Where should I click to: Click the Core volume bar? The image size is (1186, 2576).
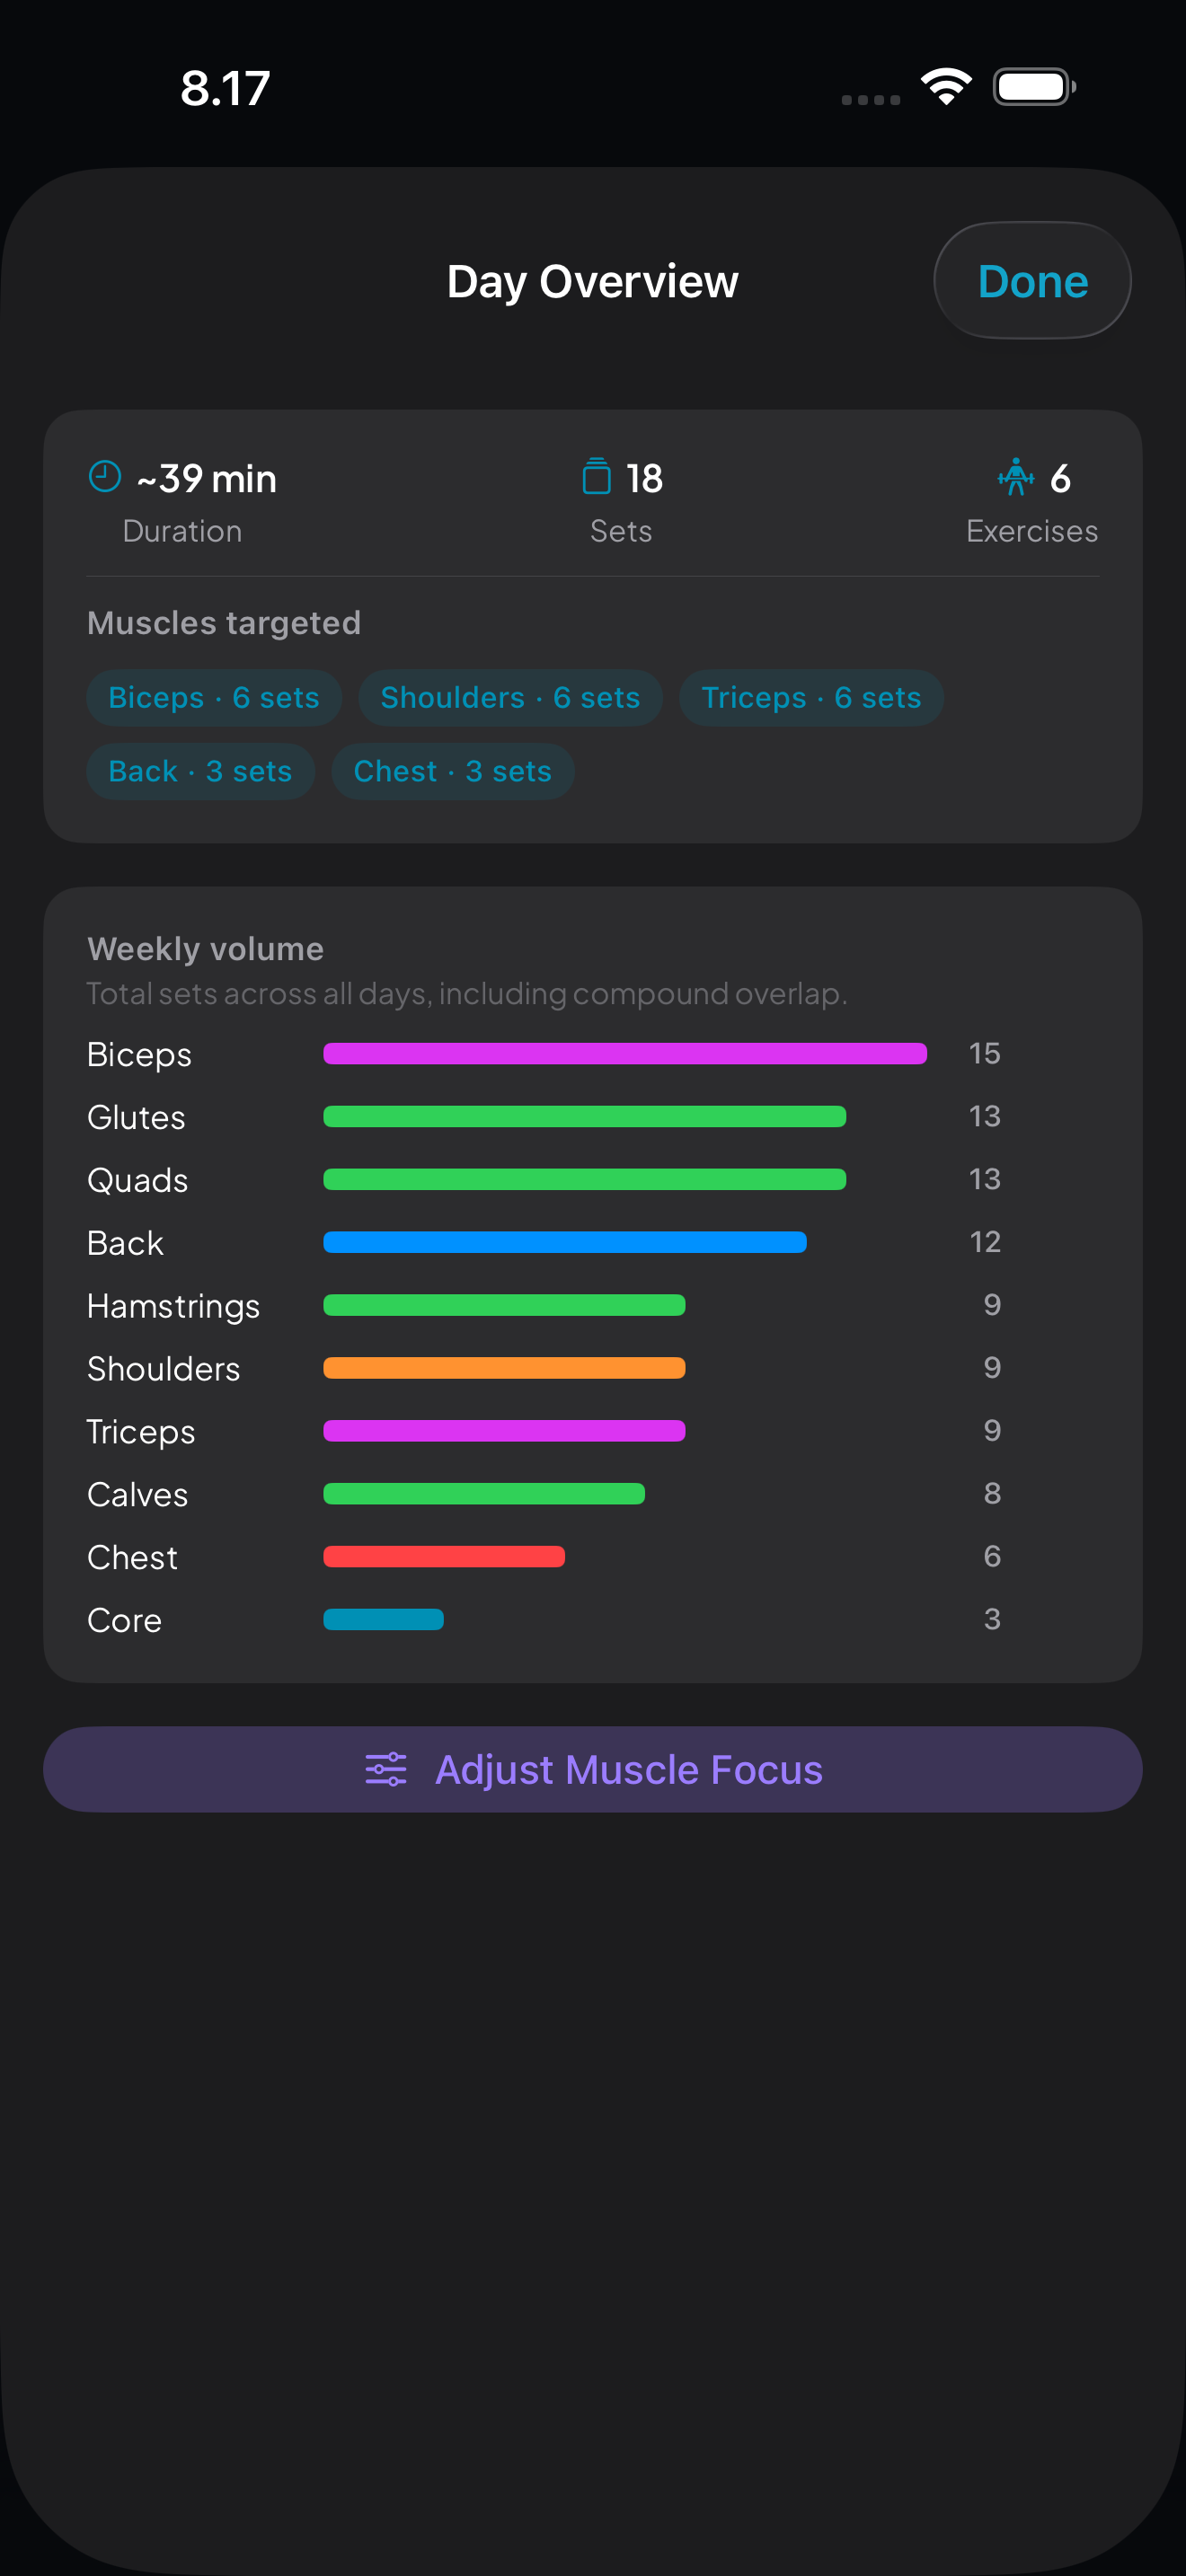point(383,1619)
